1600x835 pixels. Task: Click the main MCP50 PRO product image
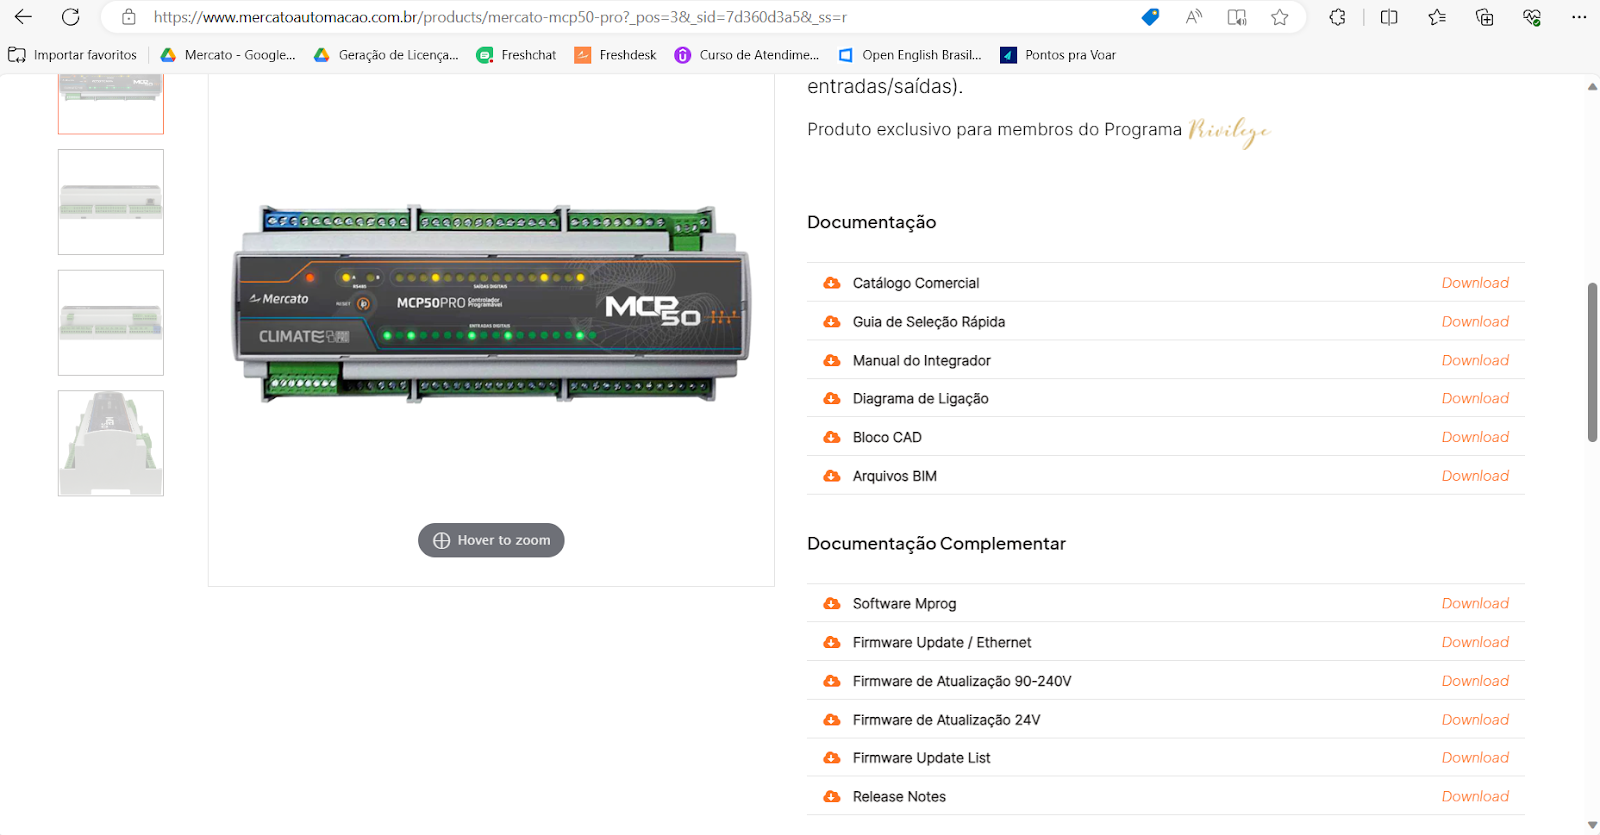click(491, 304)
